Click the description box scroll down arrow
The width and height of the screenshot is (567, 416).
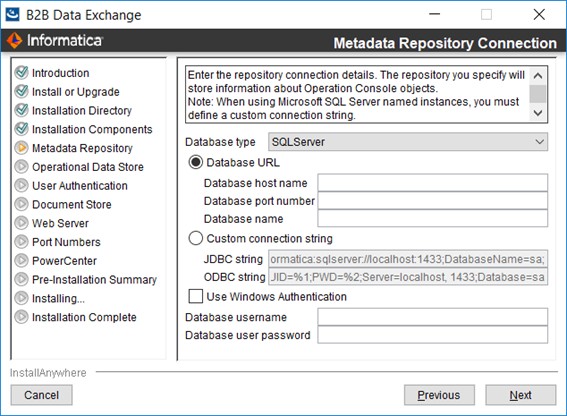[538, 113]
